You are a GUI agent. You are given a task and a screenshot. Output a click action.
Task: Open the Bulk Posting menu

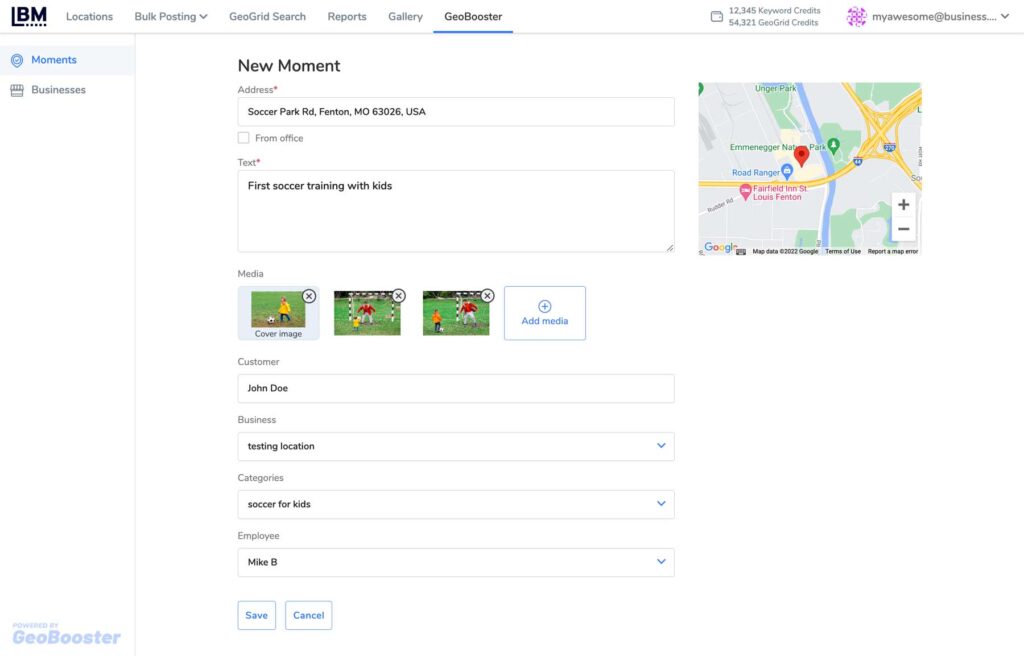pos(170,16)
